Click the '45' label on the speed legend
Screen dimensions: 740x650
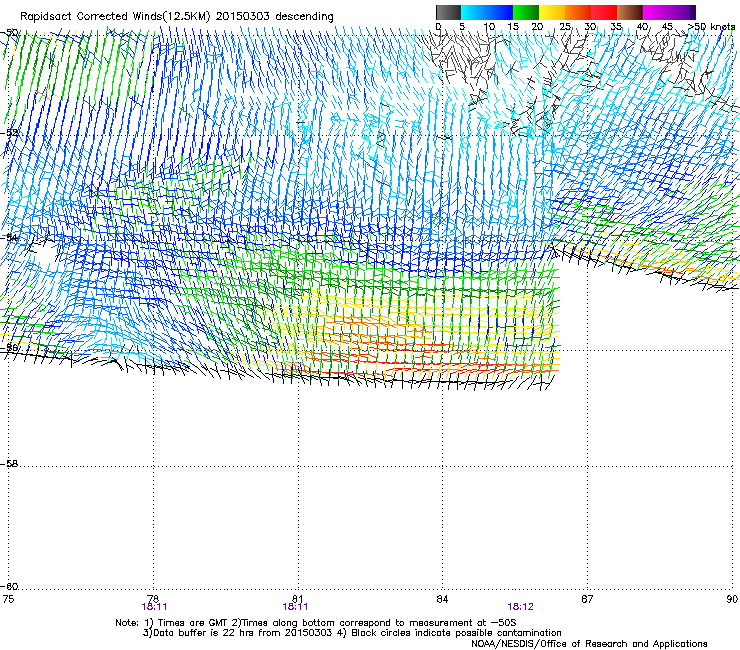[667, 27]
